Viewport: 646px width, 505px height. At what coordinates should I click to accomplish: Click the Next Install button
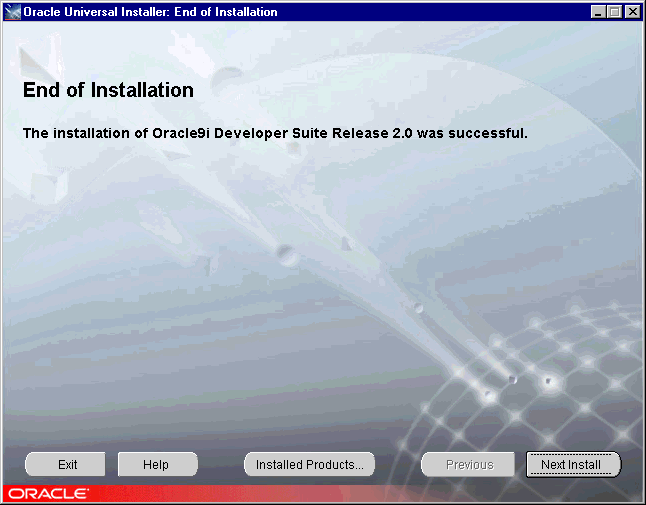coord(573,464)
